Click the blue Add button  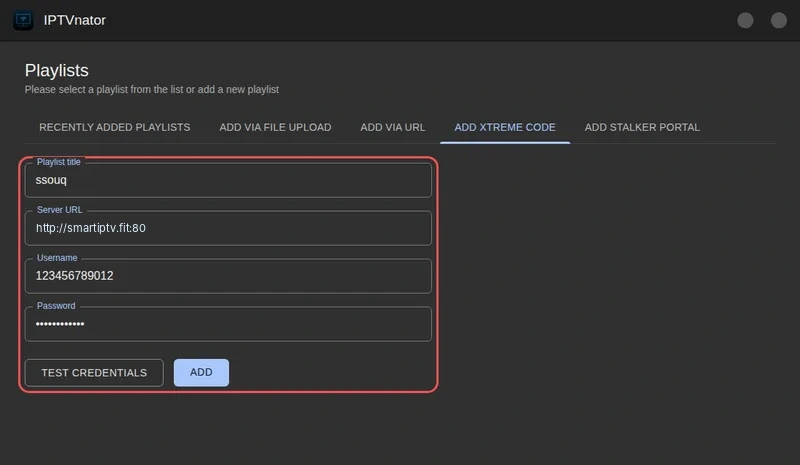201,373
